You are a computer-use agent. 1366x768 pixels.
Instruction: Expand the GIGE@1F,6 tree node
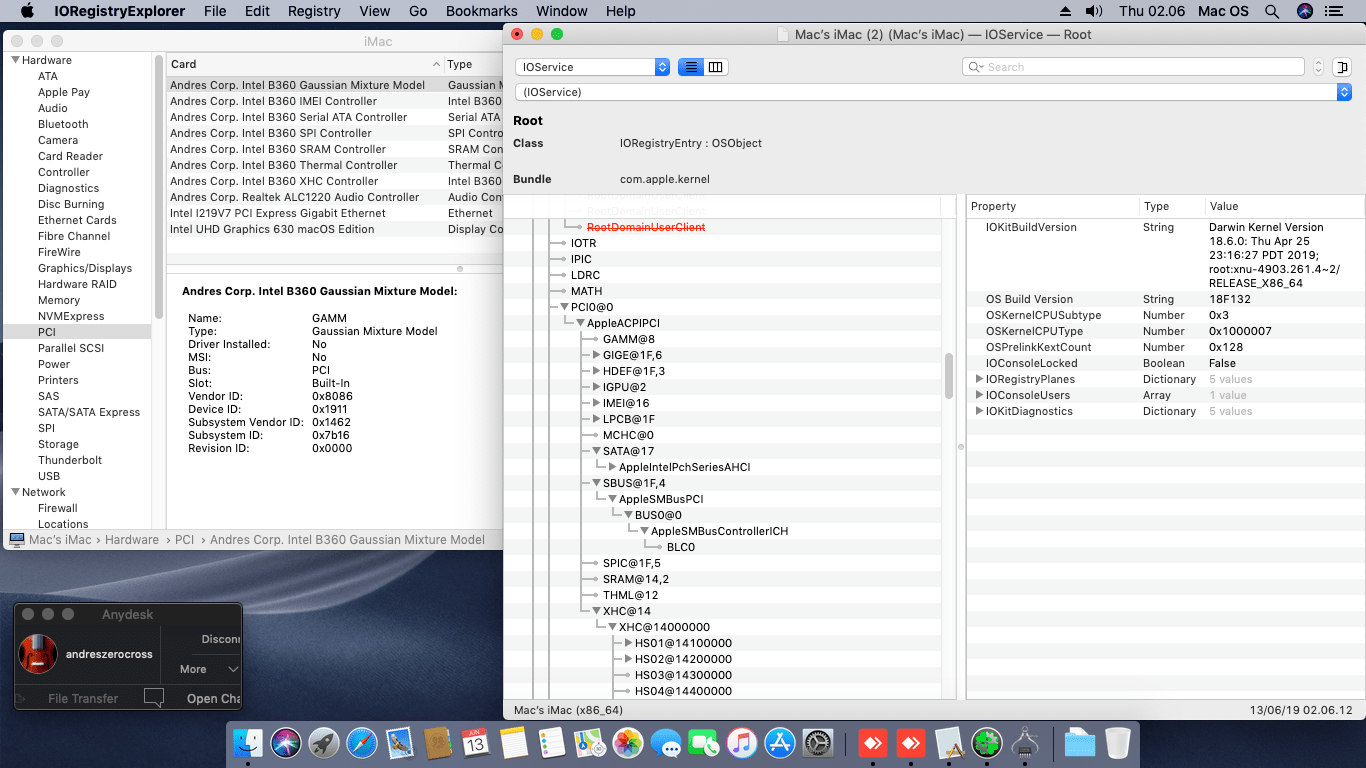click(x=596, y=355)
